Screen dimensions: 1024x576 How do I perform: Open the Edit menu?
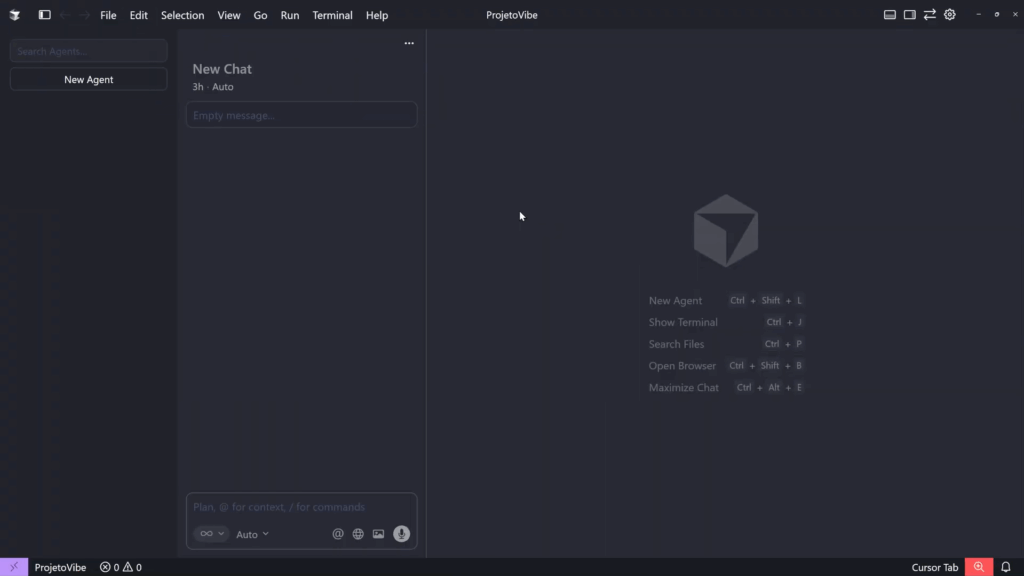(x=138, y=15)
